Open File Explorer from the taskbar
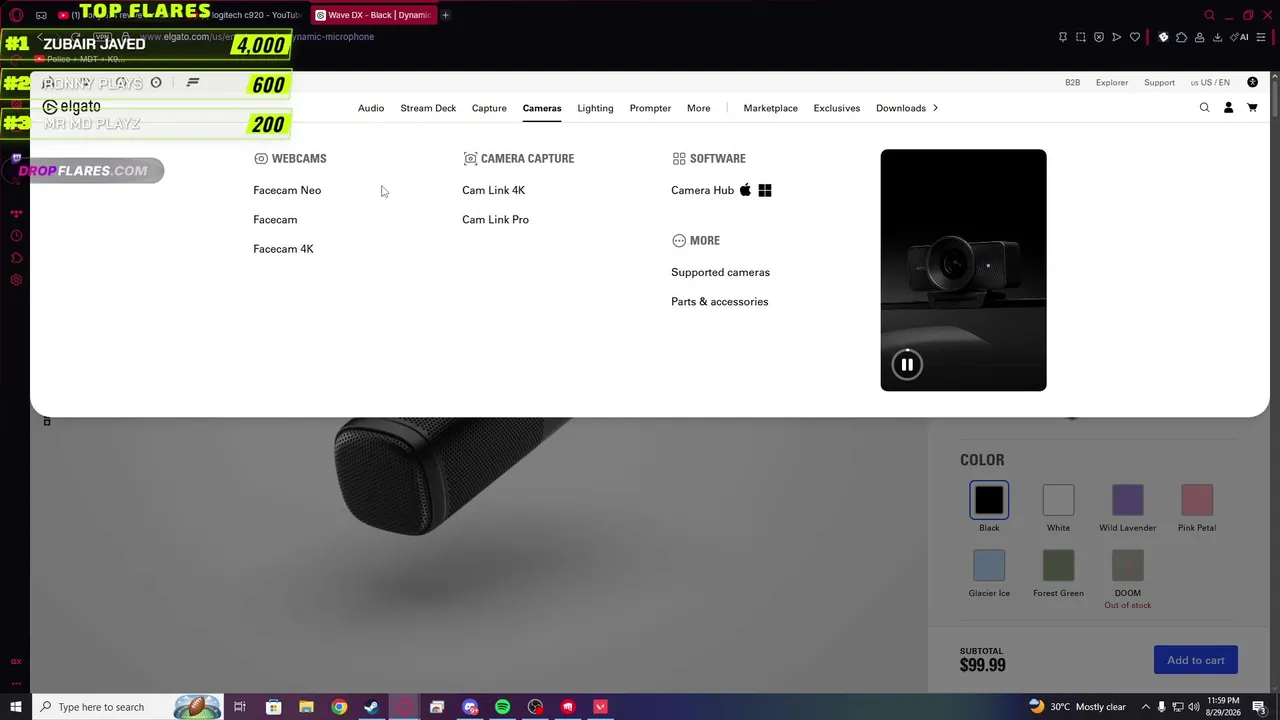 (x=306, y=707)
